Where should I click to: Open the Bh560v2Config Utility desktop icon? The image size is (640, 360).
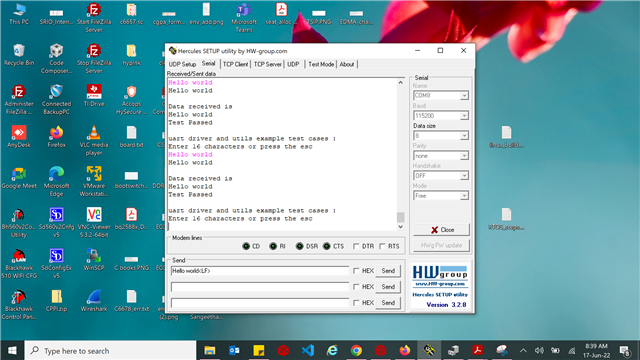[19, 223]
